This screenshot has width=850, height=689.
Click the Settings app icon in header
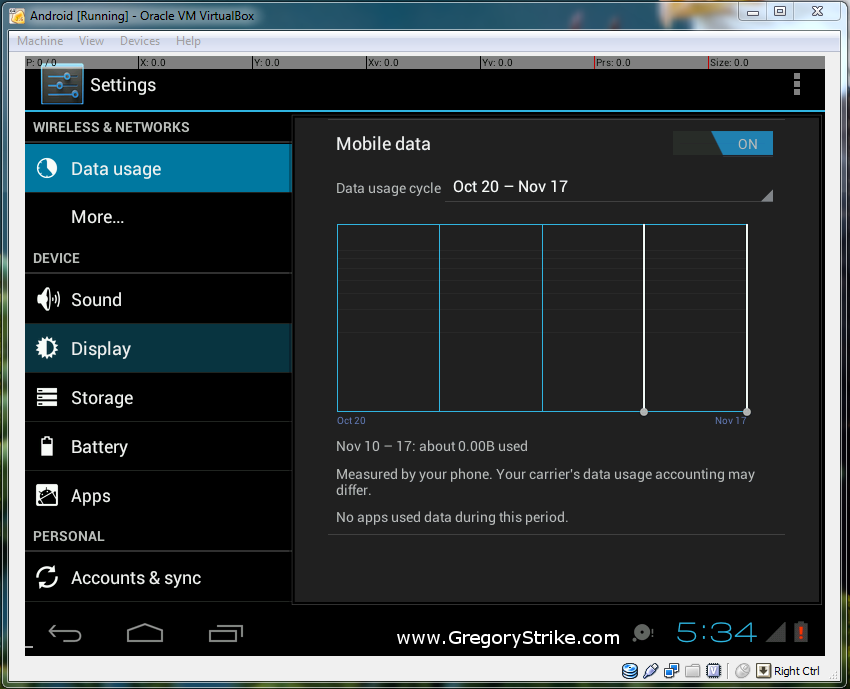point(61,85)
